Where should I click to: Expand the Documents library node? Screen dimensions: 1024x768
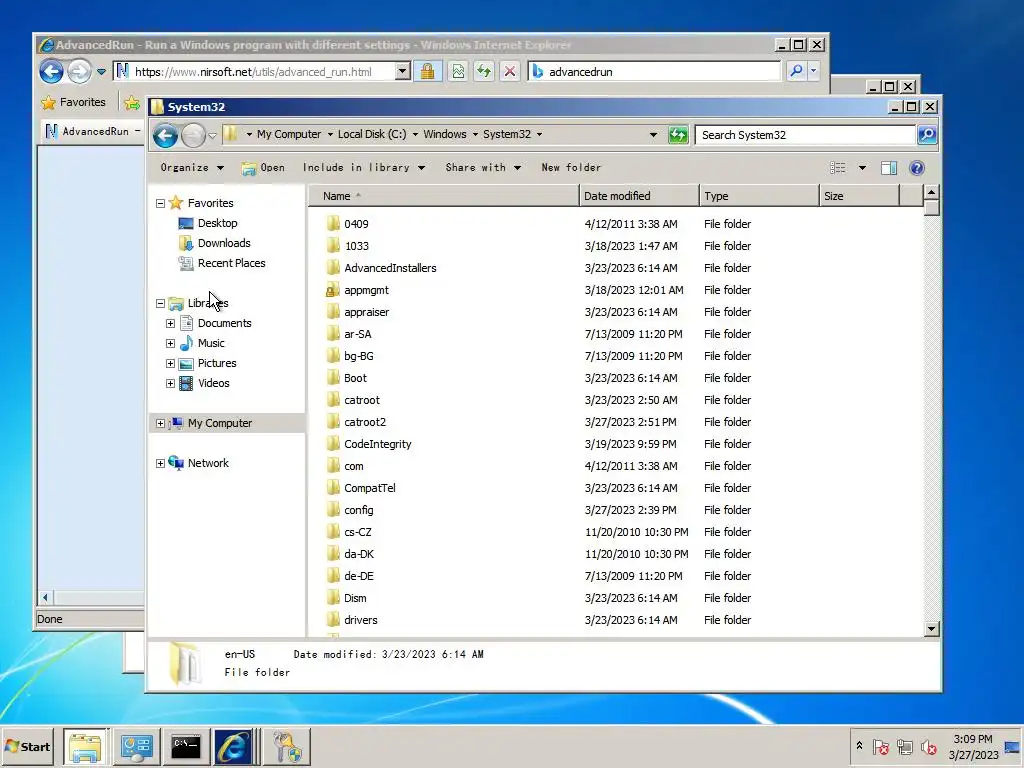click(x=170, y=324)
